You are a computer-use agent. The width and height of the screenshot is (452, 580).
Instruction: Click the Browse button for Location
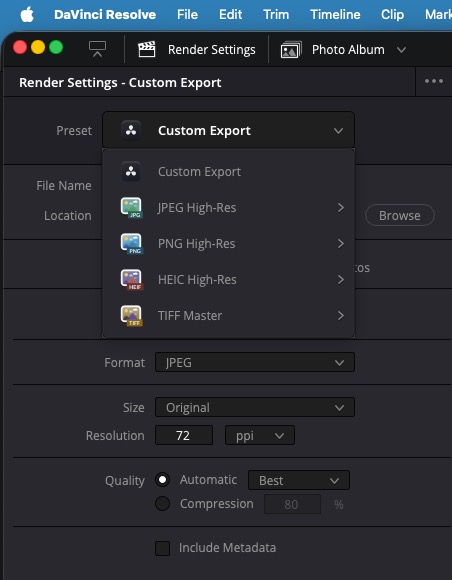click(x=399, y=215)
